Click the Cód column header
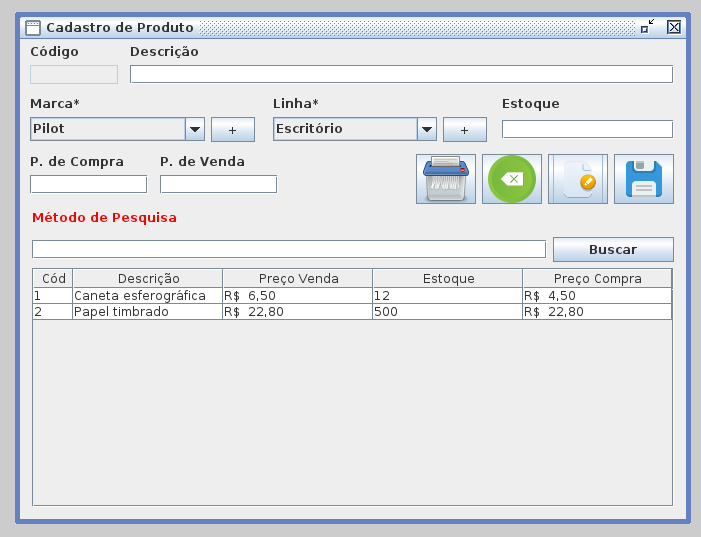 click(x=53, y=279)
